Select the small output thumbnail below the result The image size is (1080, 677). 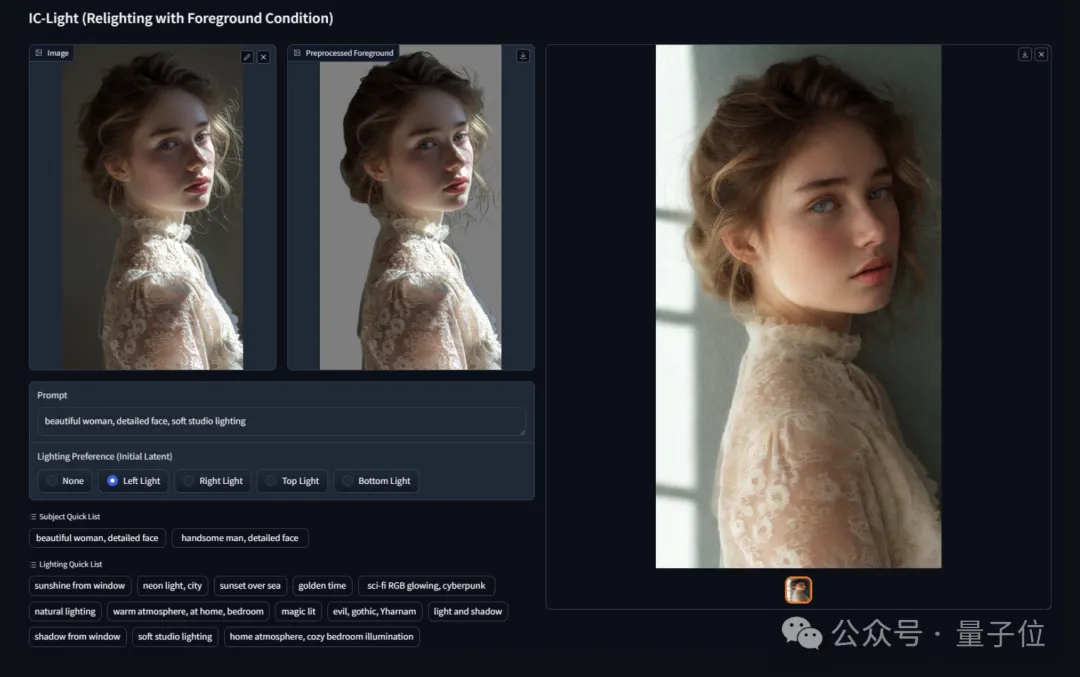pos(798,590)
